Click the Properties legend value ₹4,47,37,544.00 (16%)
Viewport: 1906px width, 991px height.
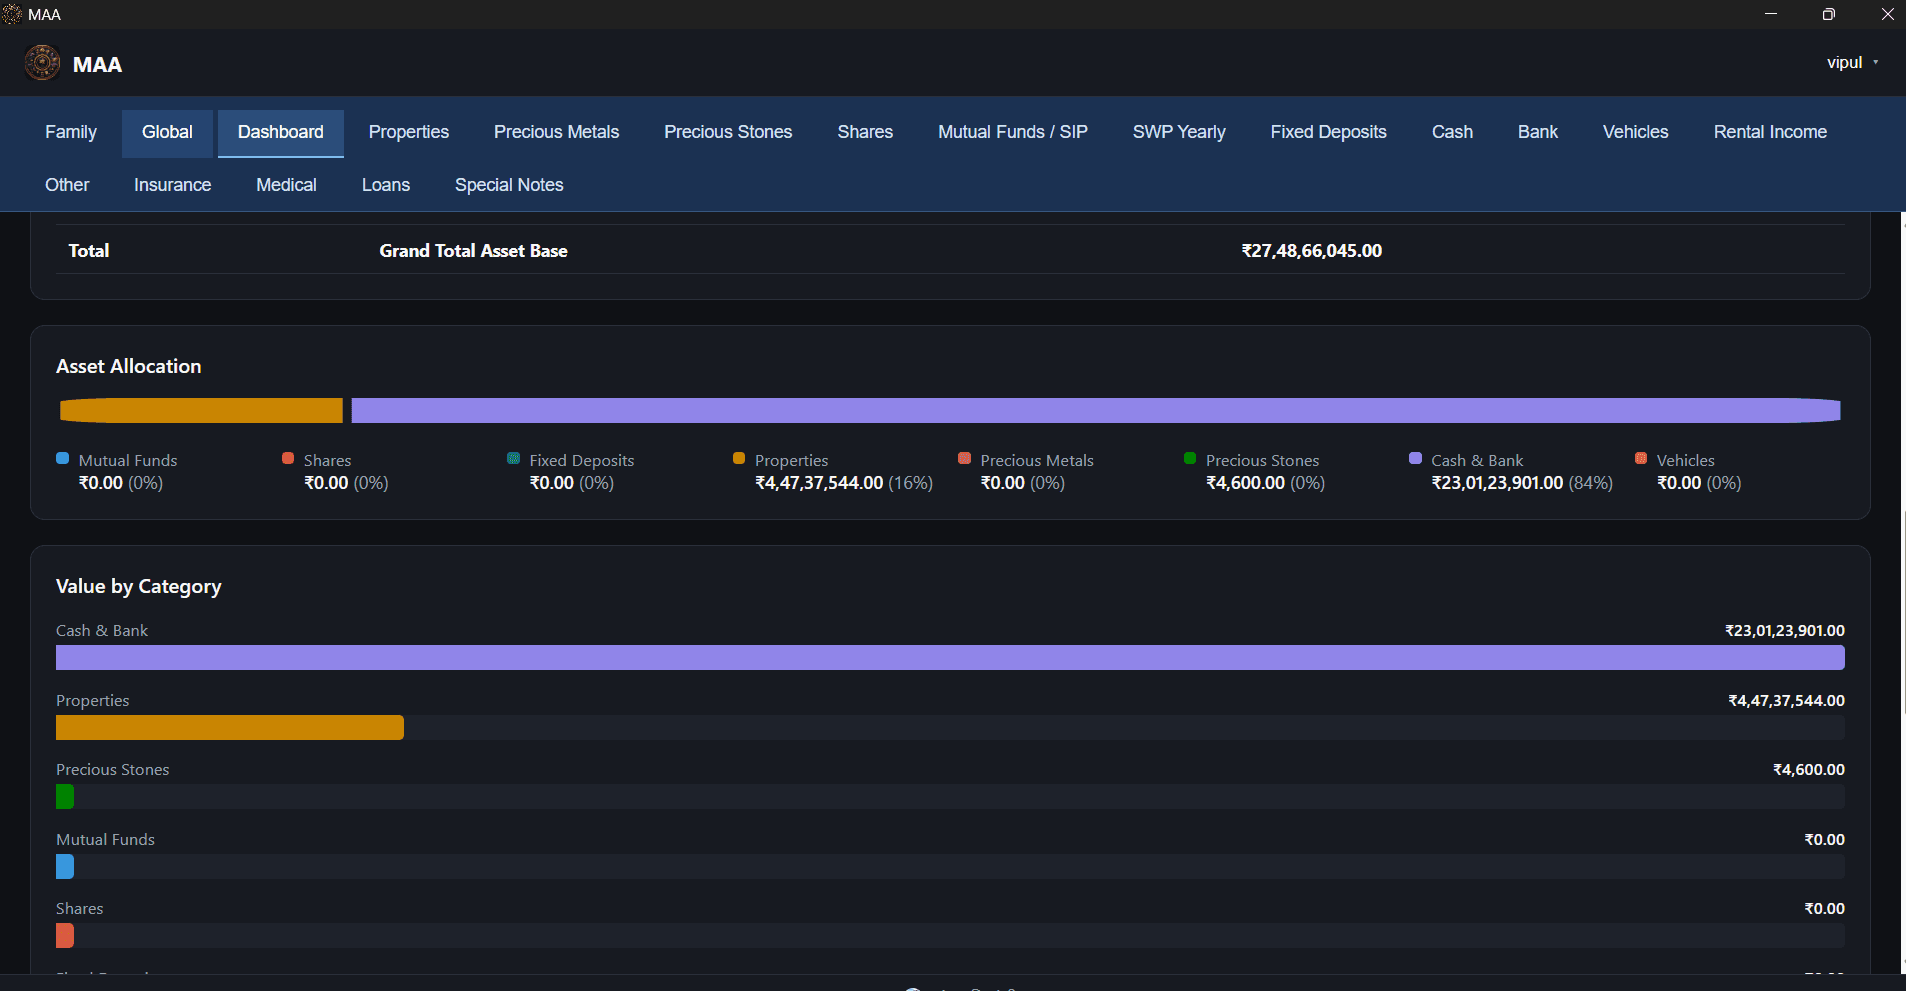pyautogui.click(x=844, y=483)
